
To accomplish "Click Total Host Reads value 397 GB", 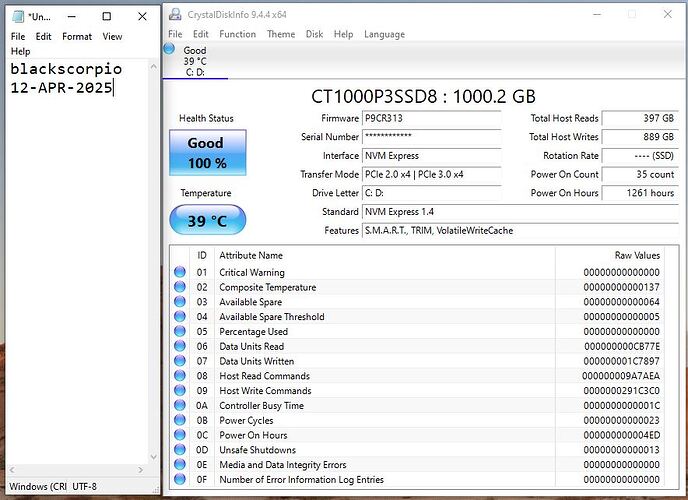I will tap(640, 118).
